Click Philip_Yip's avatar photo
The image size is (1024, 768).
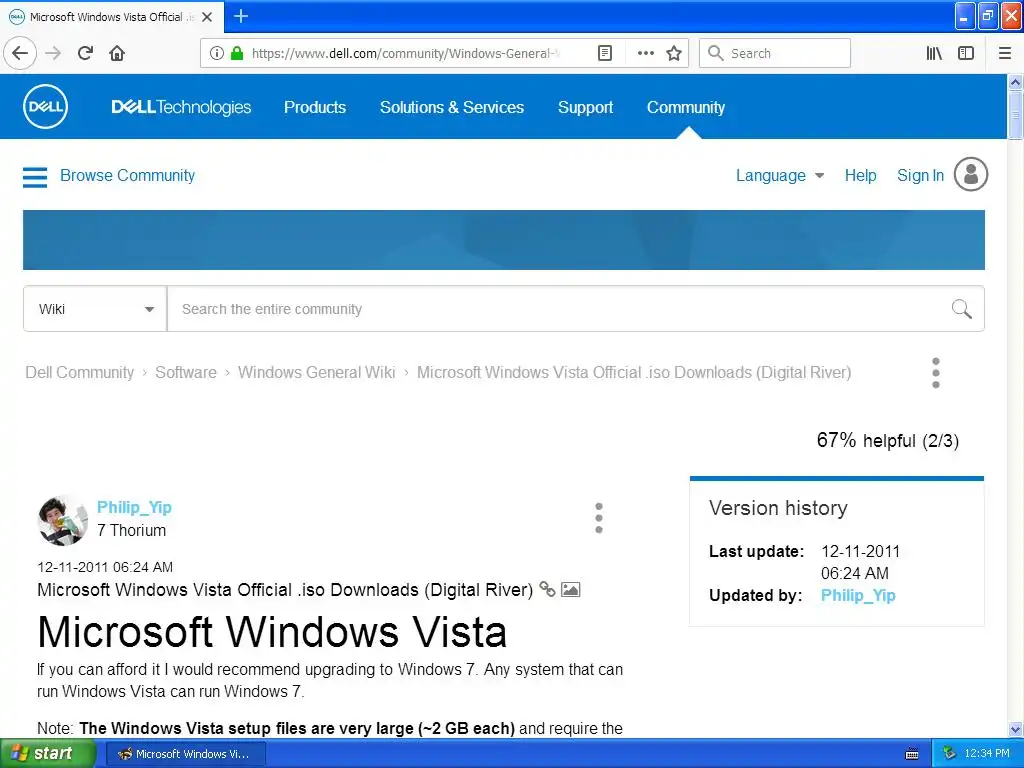[62, 520]
